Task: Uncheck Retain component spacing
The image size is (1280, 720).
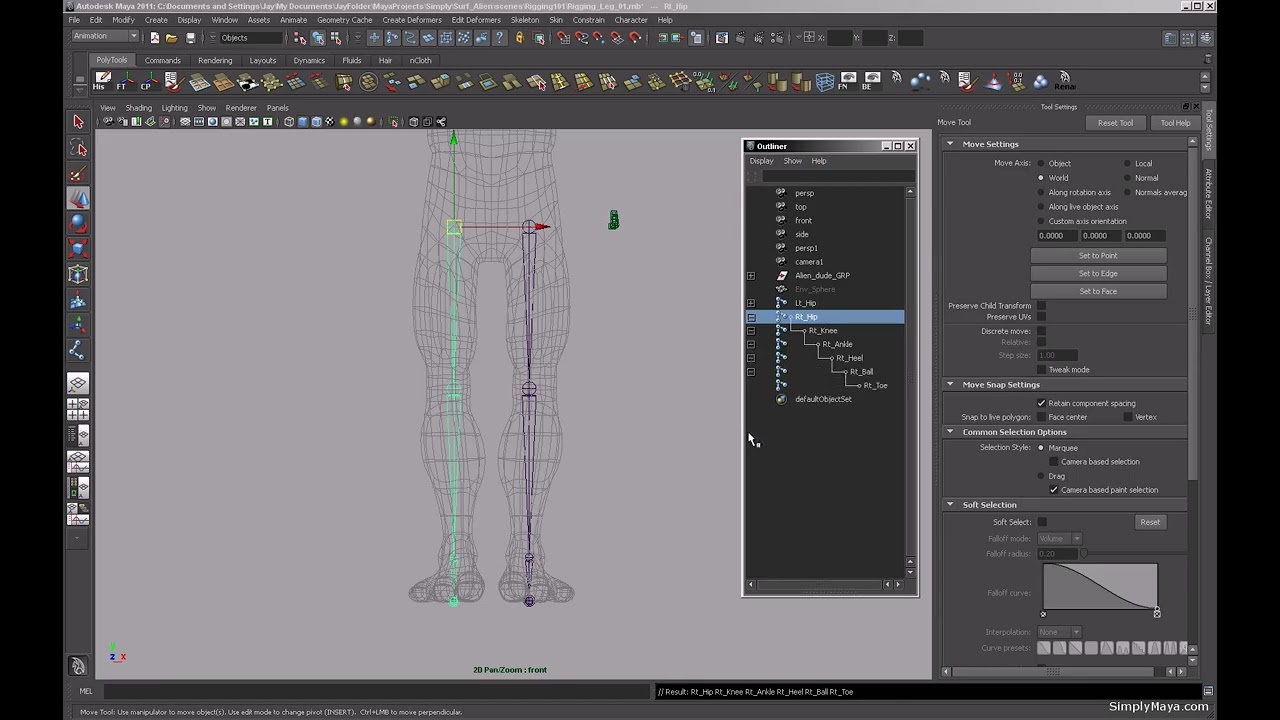Action: pos(1041,403)
